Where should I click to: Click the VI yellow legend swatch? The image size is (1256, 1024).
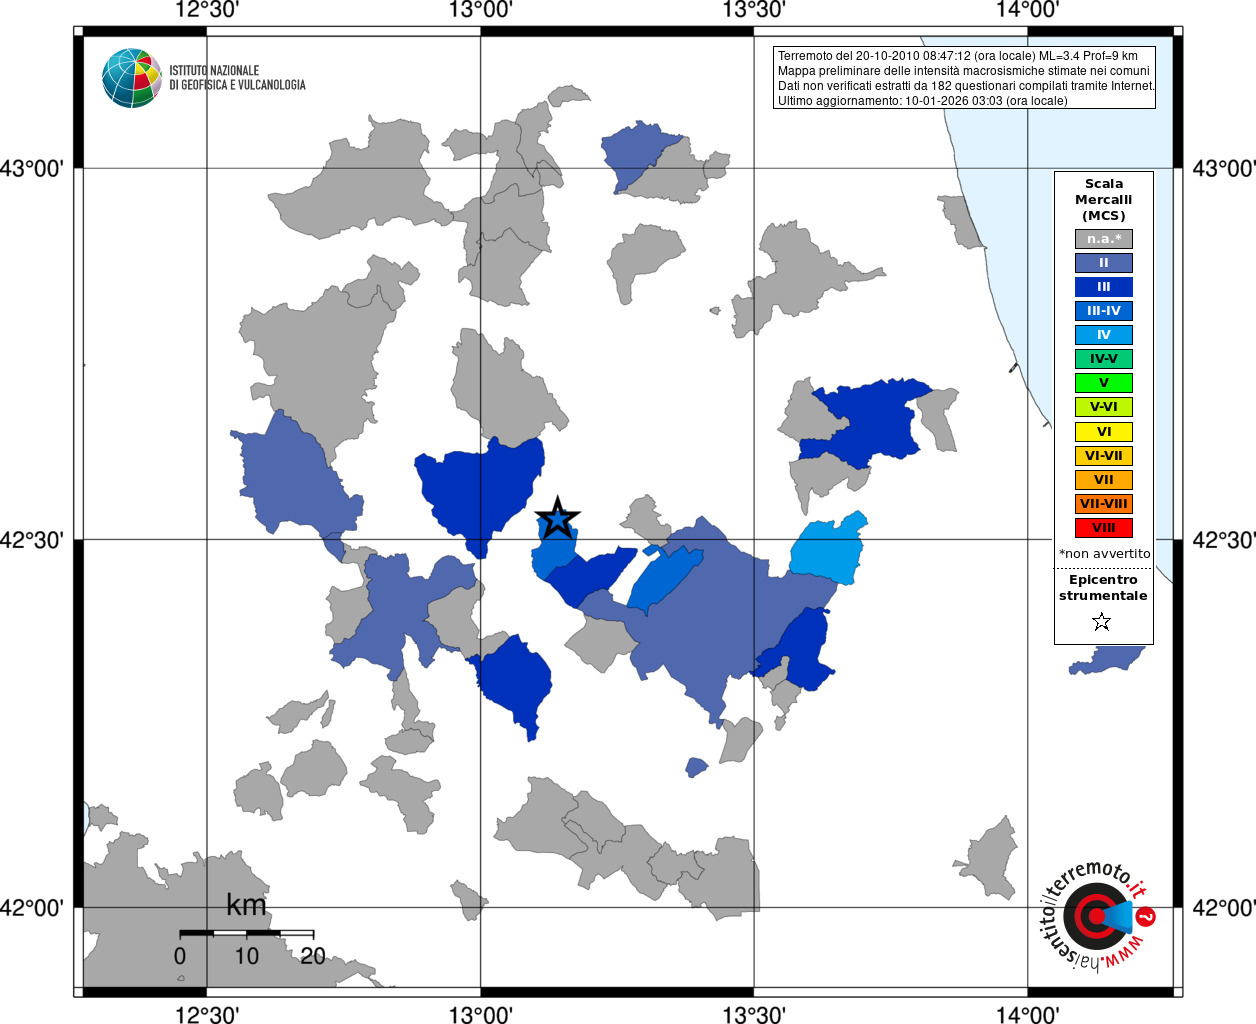pyautogui.click(x=1104, y=432)
